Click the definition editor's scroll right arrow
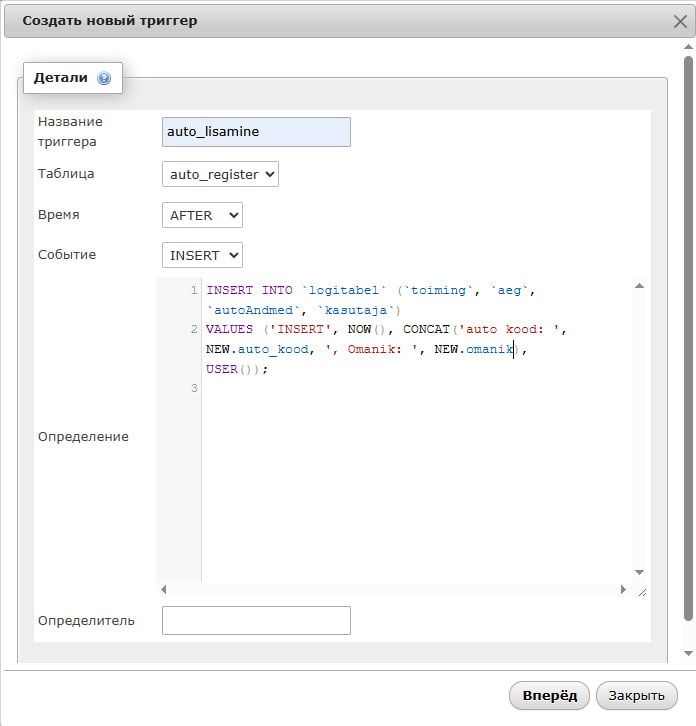The width and height of the screenshot is (696, 726). click(623, 590)
